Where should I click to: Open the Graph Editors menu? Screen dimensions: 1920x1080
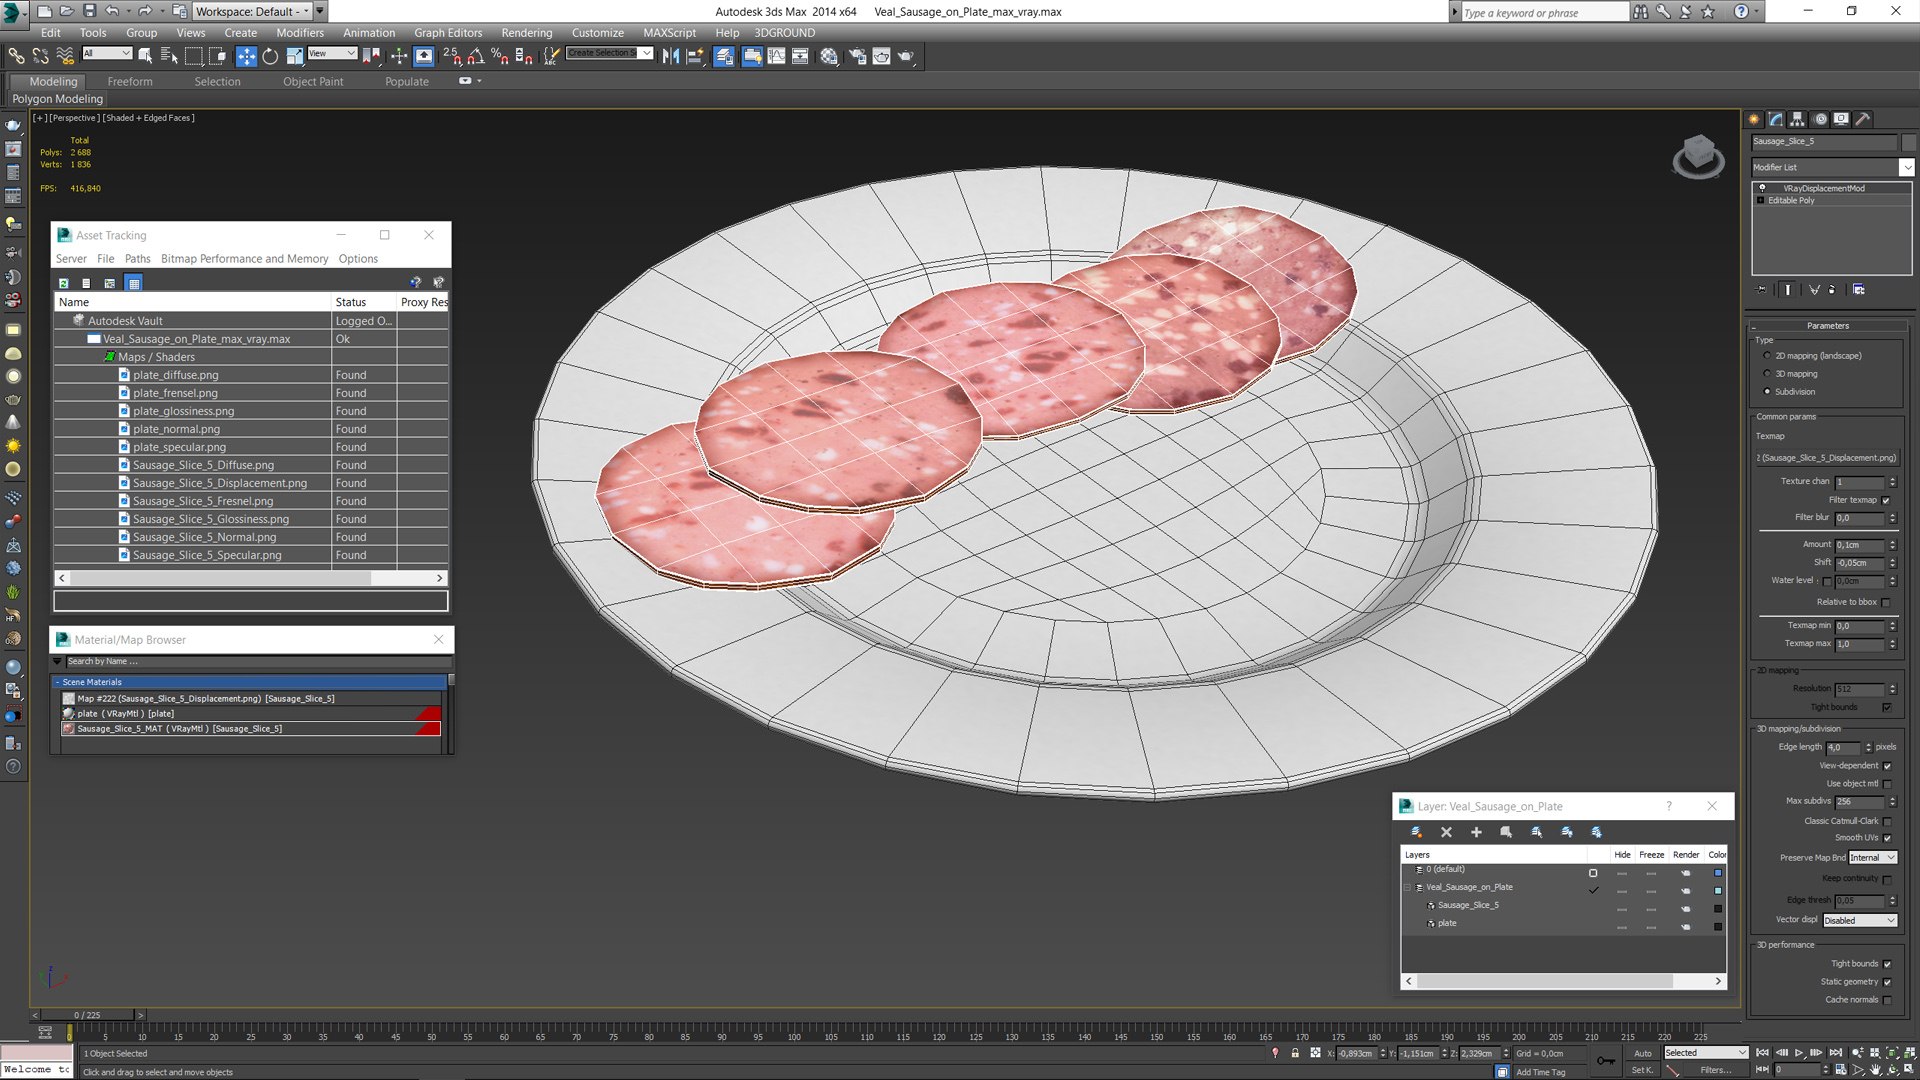(x=447, y=33)
